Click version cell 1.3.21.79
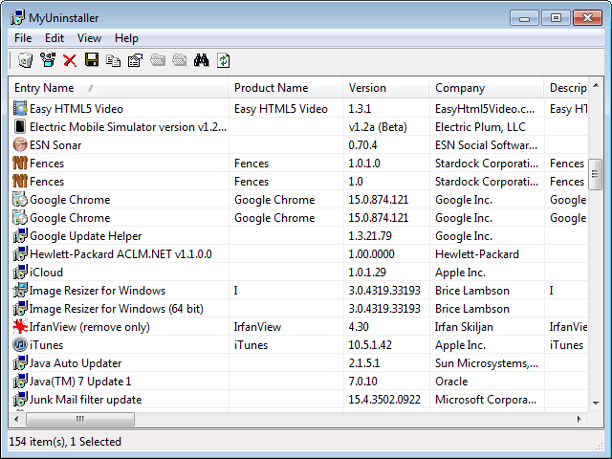The image size is (612, 459). click(x=370, y=236)
